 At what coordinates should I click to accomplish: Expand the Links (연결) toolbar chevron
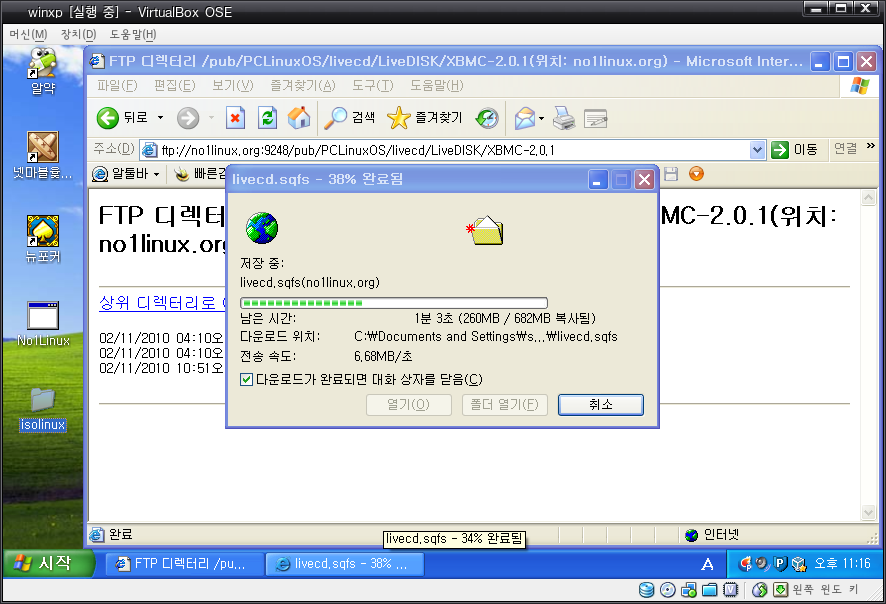click(871, 146)
